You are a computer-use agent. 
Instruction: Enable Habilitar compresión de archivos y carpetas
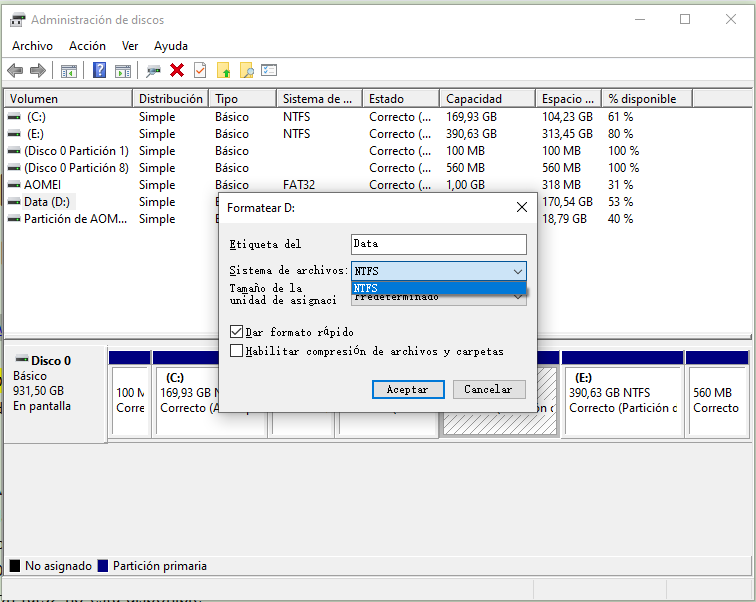pos(236,351)
